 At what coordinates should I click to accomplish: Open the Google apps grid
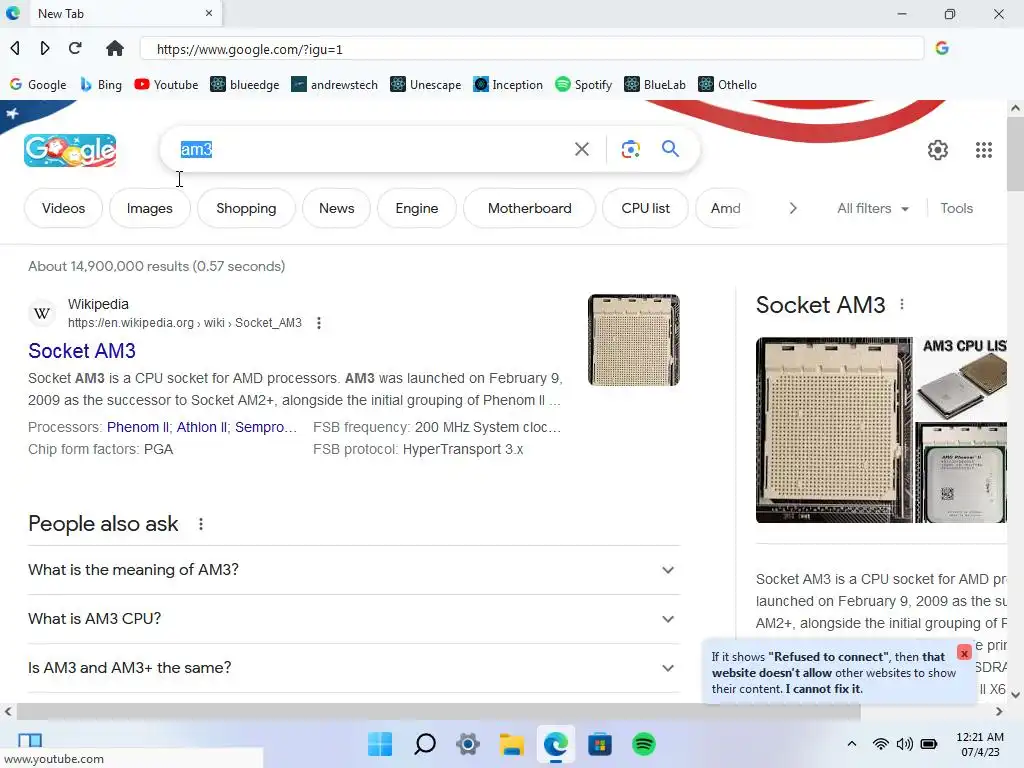point(984,150)
